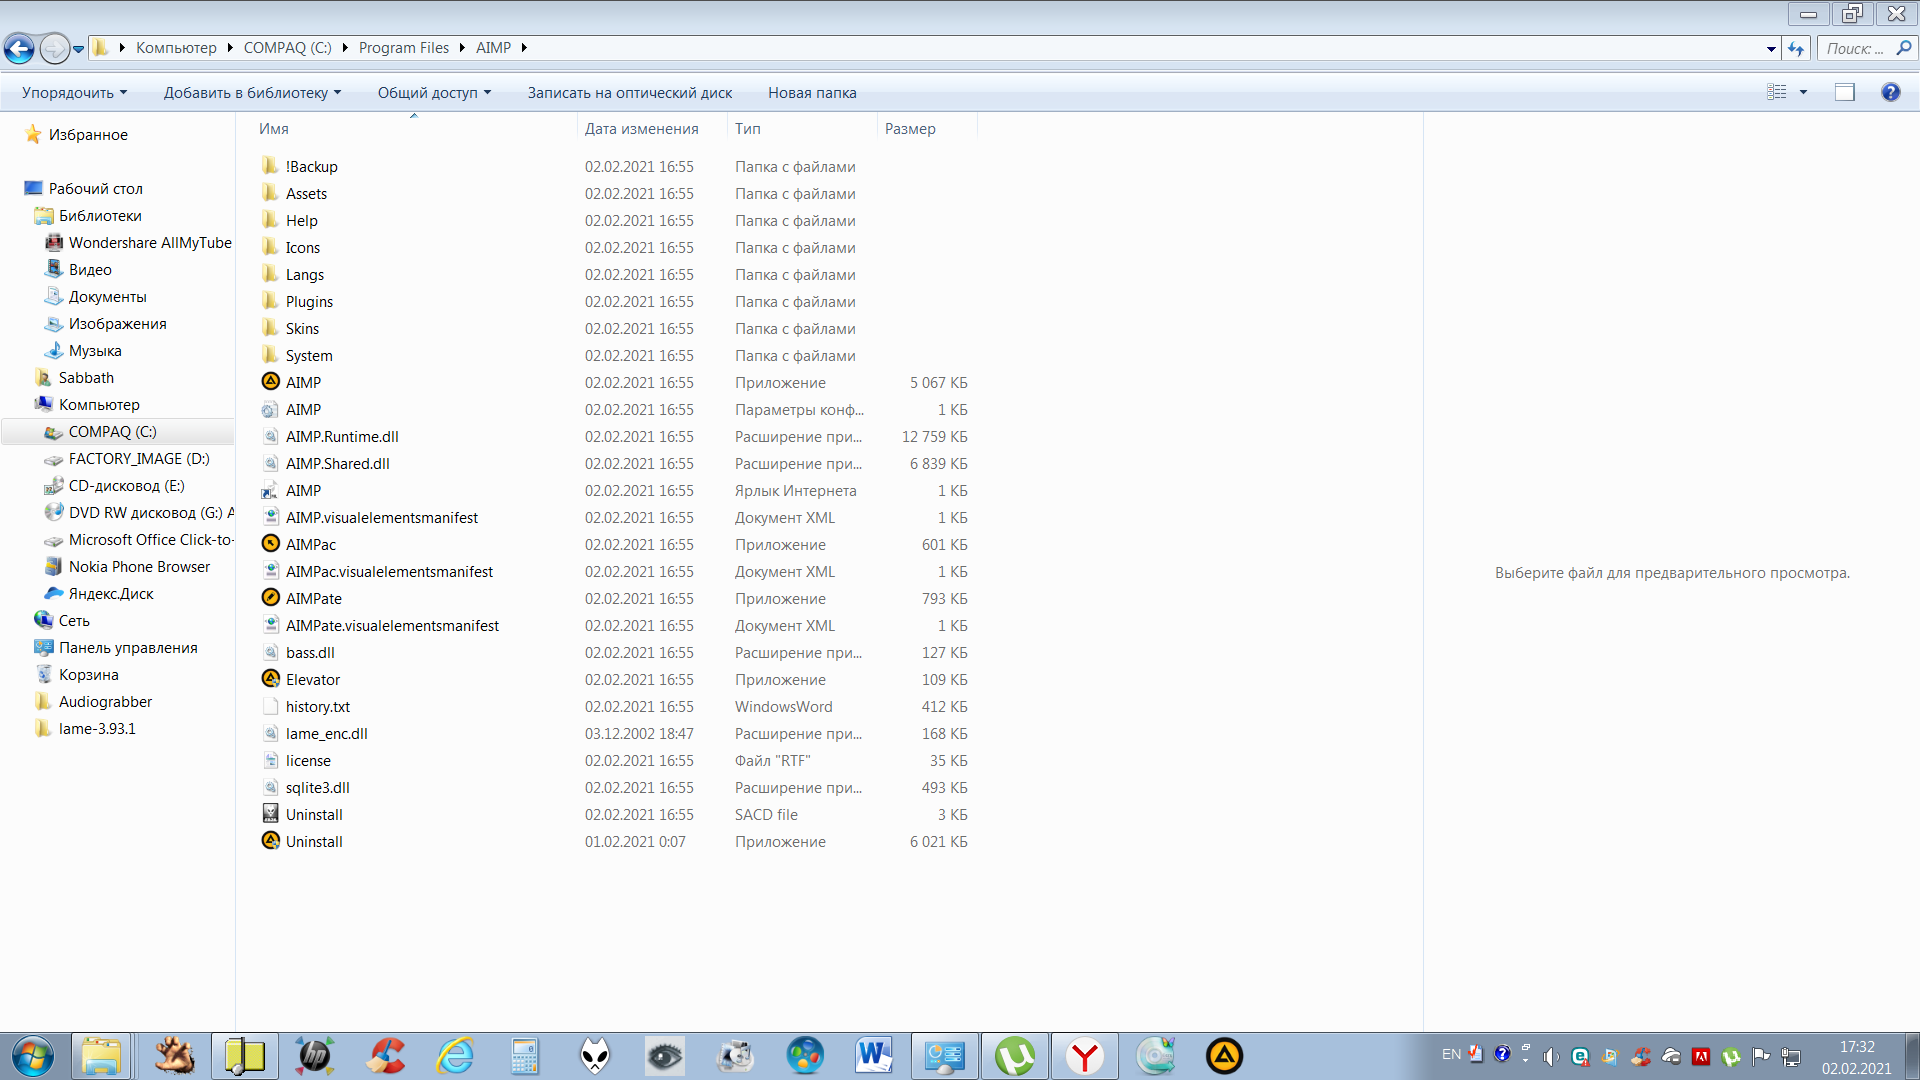This screenshot has height=1080, width=1920.
Task: Expand arrow after COMPAQ (C:) breadcrumb
Action: click(x=345, y=48)
